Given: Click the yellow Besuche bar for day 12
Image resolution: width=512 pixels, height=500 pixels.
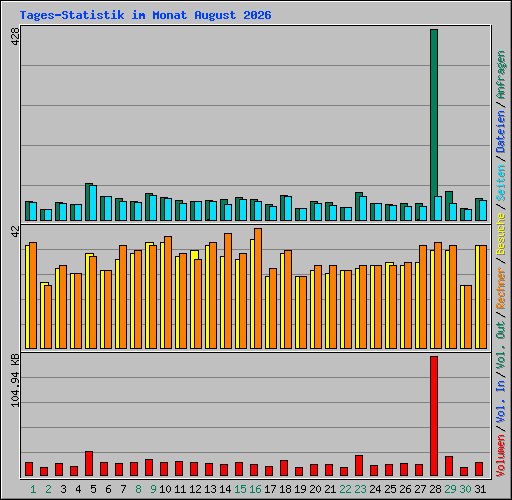Looking at the screenshot, I should pyautogui.click(x=193, y=299).
